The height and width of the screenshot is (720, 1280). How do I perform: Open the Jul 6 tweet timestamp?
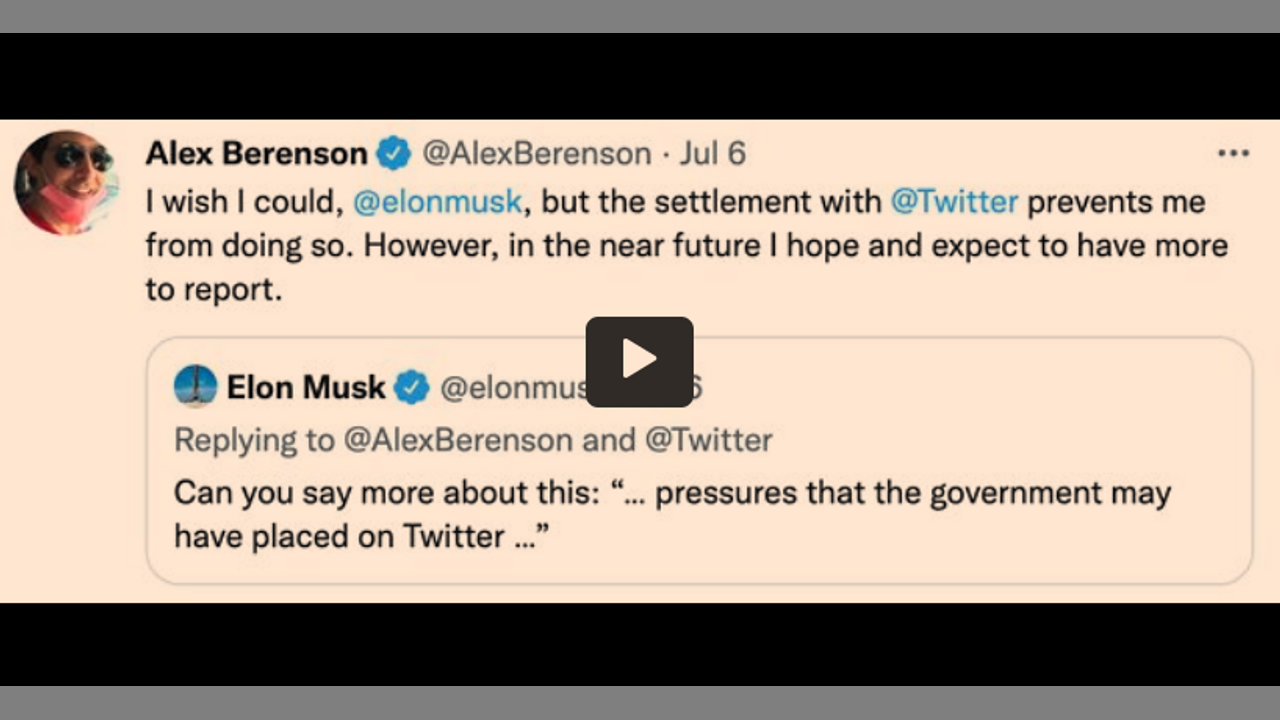tap(713, 154)
